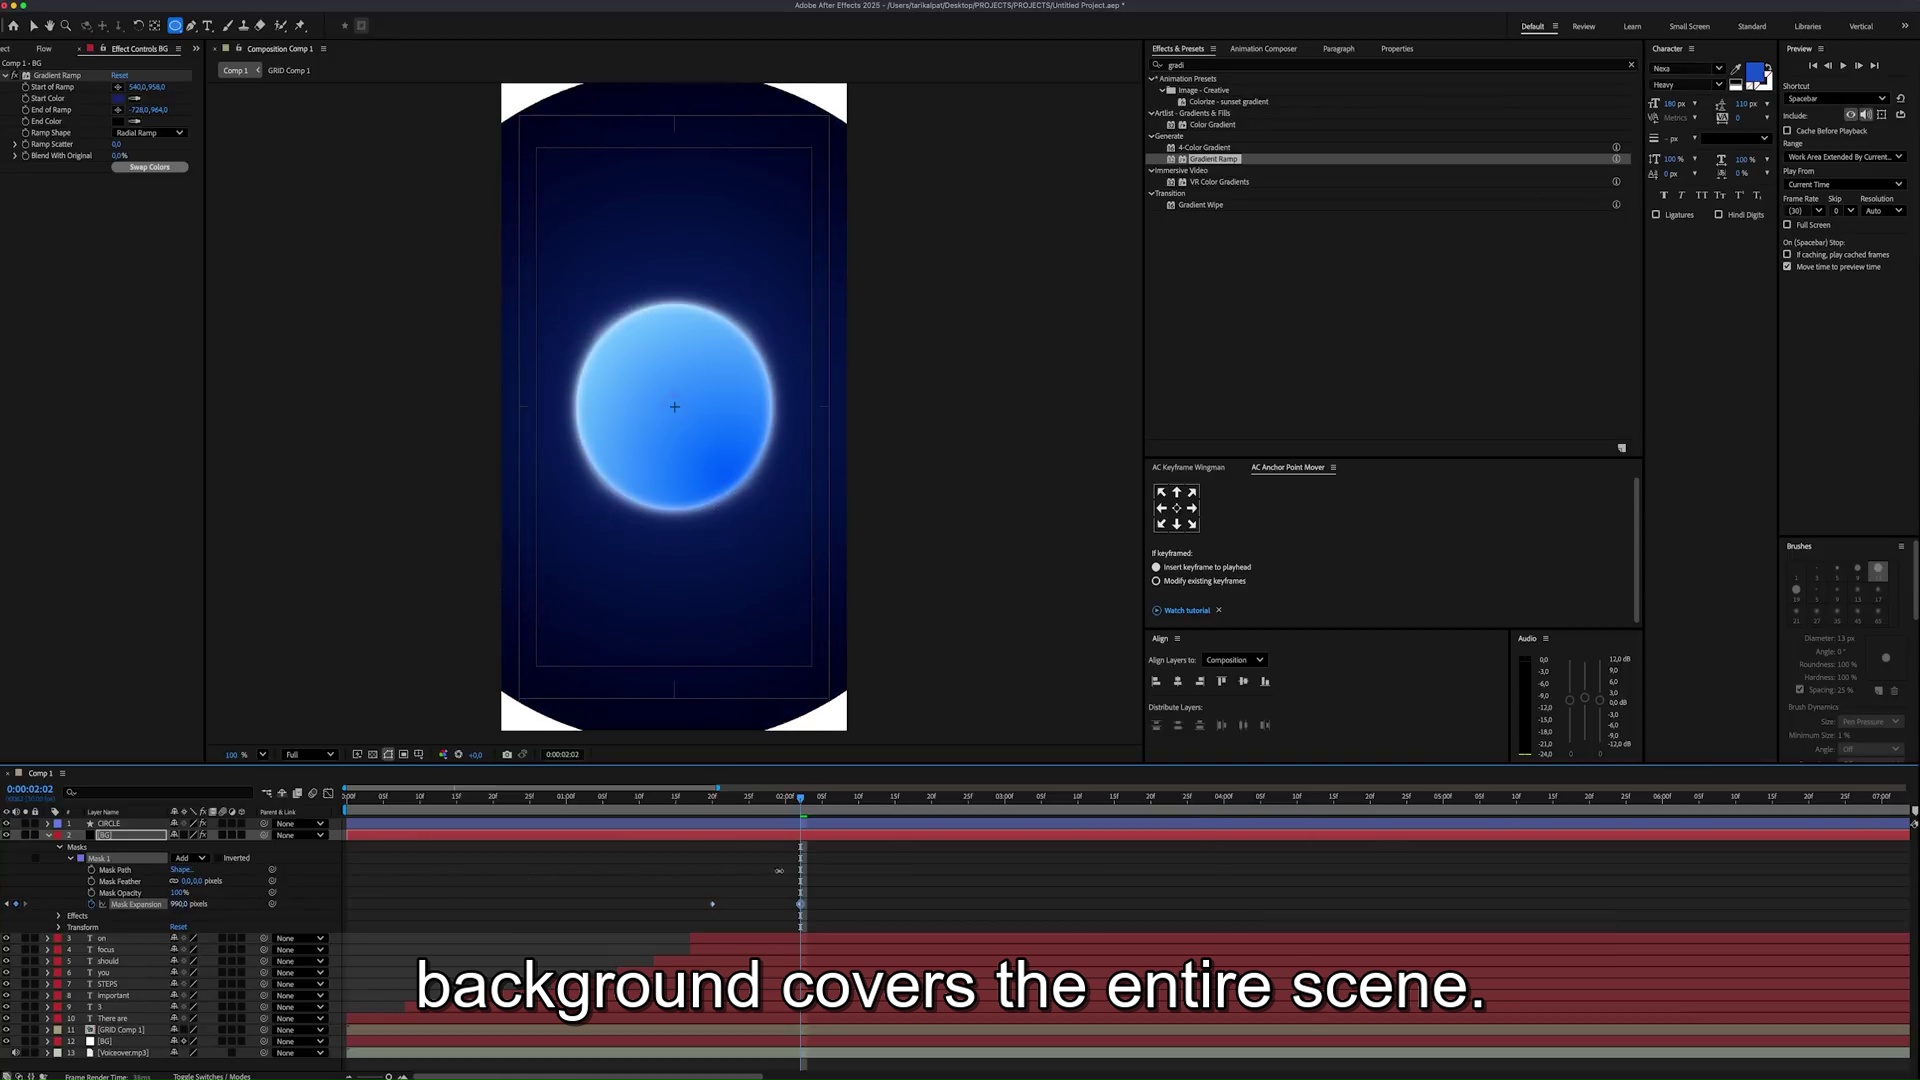Enable Ligatures checkbox
The image size is (1920, 1080).
click(x=1656, y=215)
